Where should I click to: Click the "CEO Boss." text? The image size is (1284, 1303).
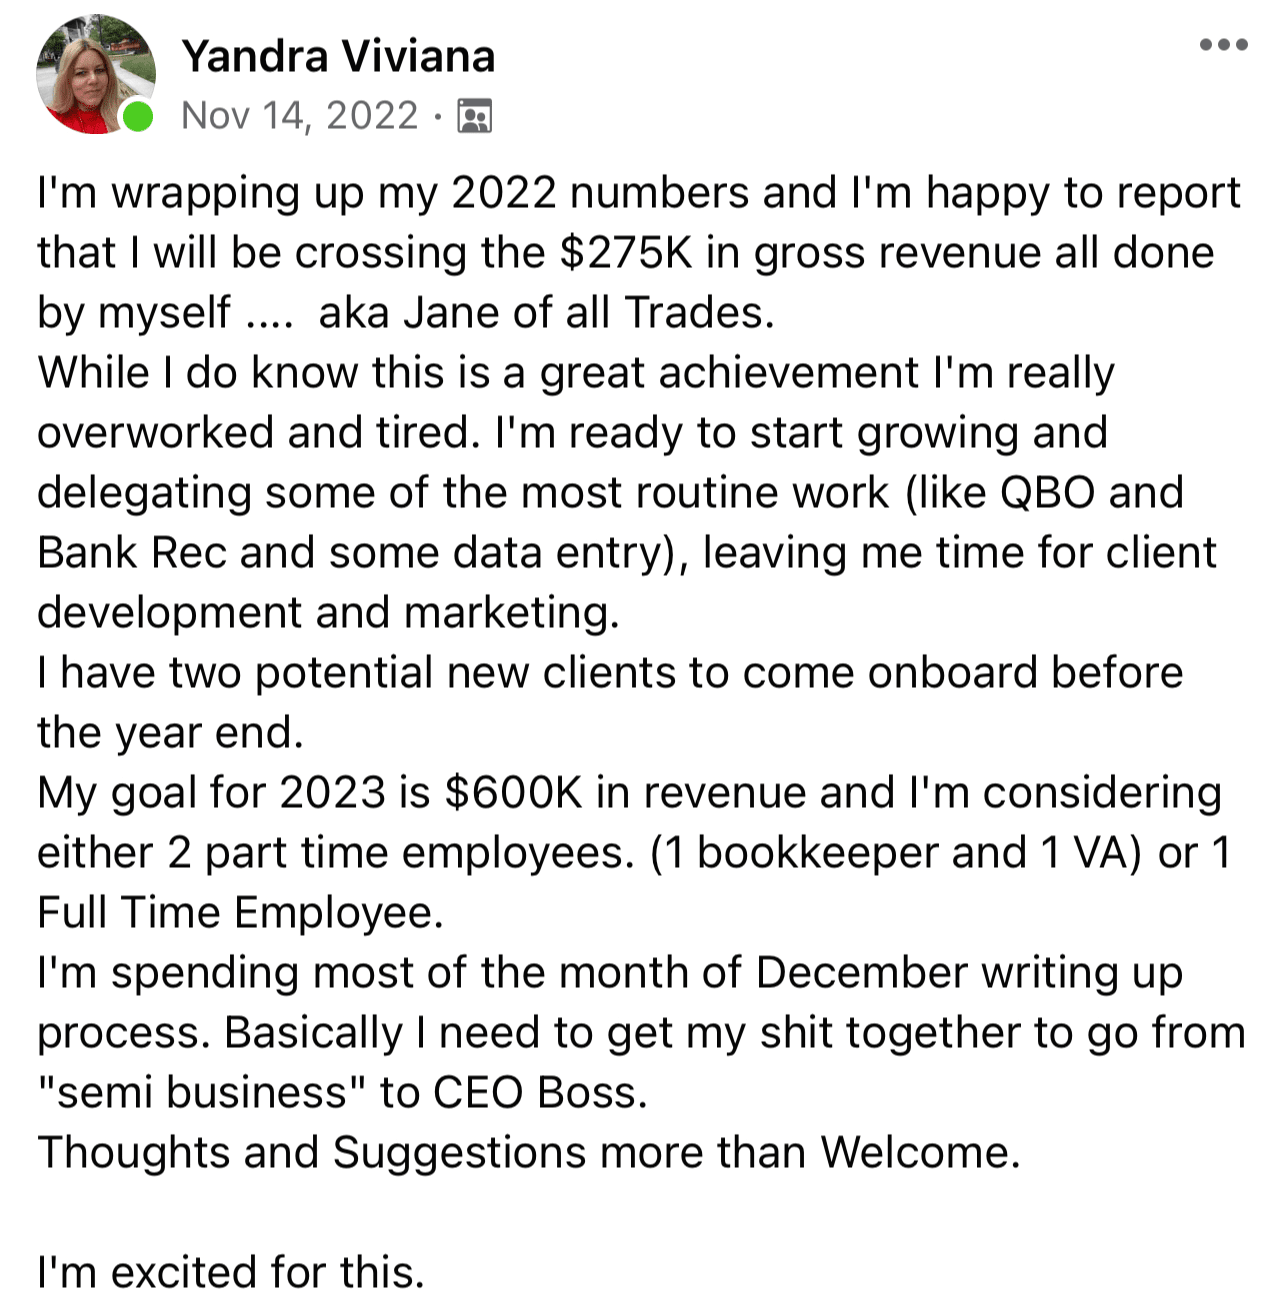(540, 1093)
